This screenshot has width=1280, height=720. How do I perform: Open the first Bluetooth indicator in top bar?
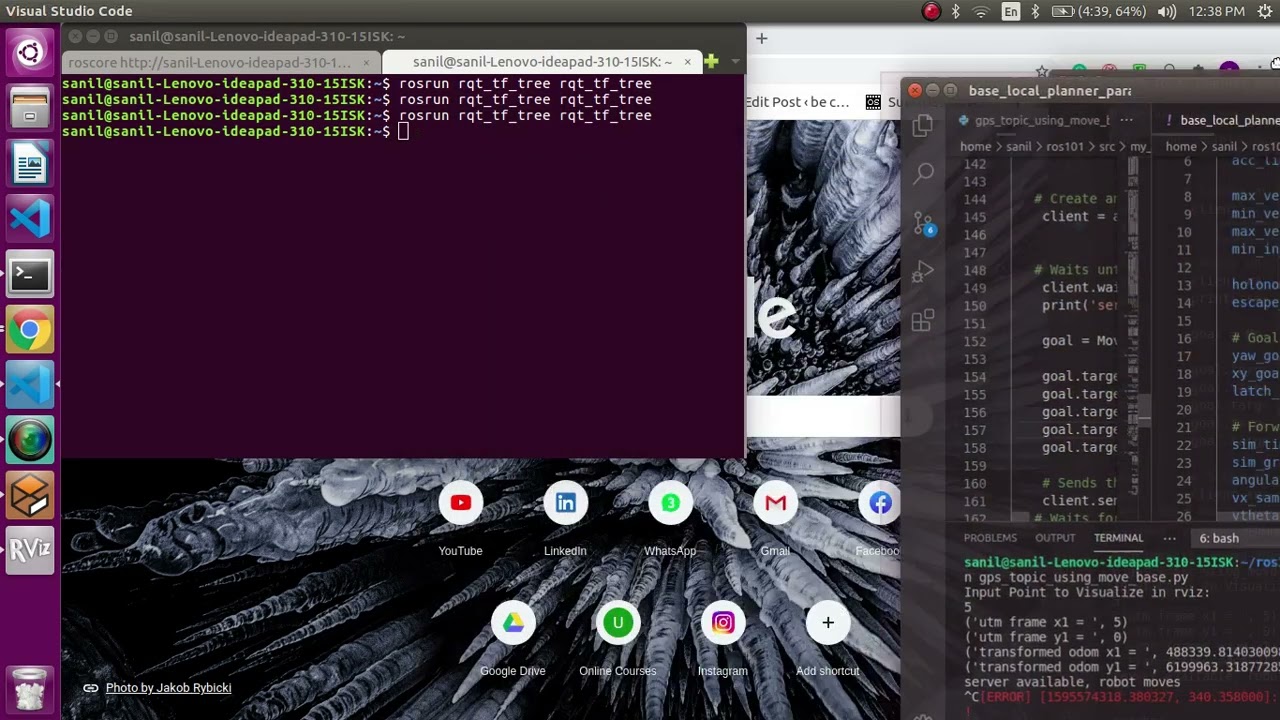click(x=955, y=12)
